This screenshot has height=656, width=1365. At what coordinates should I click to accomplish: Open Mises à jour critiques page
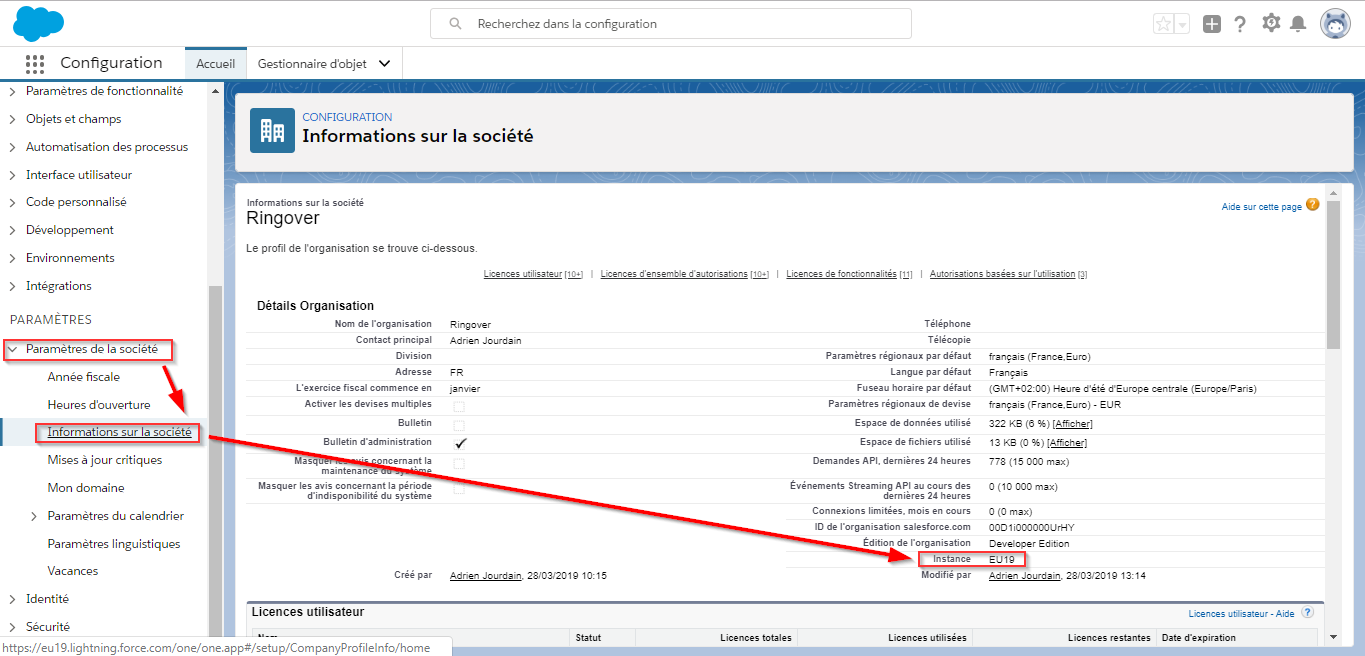(x=105, y=460)
